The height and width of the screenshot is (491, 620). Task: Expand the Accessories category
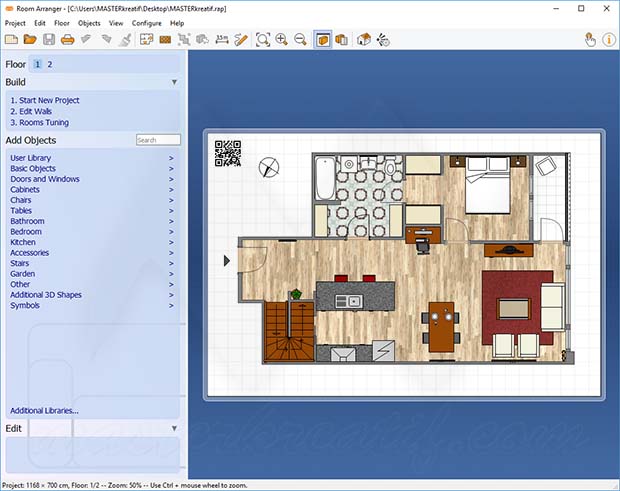click(x=92, y=253)
